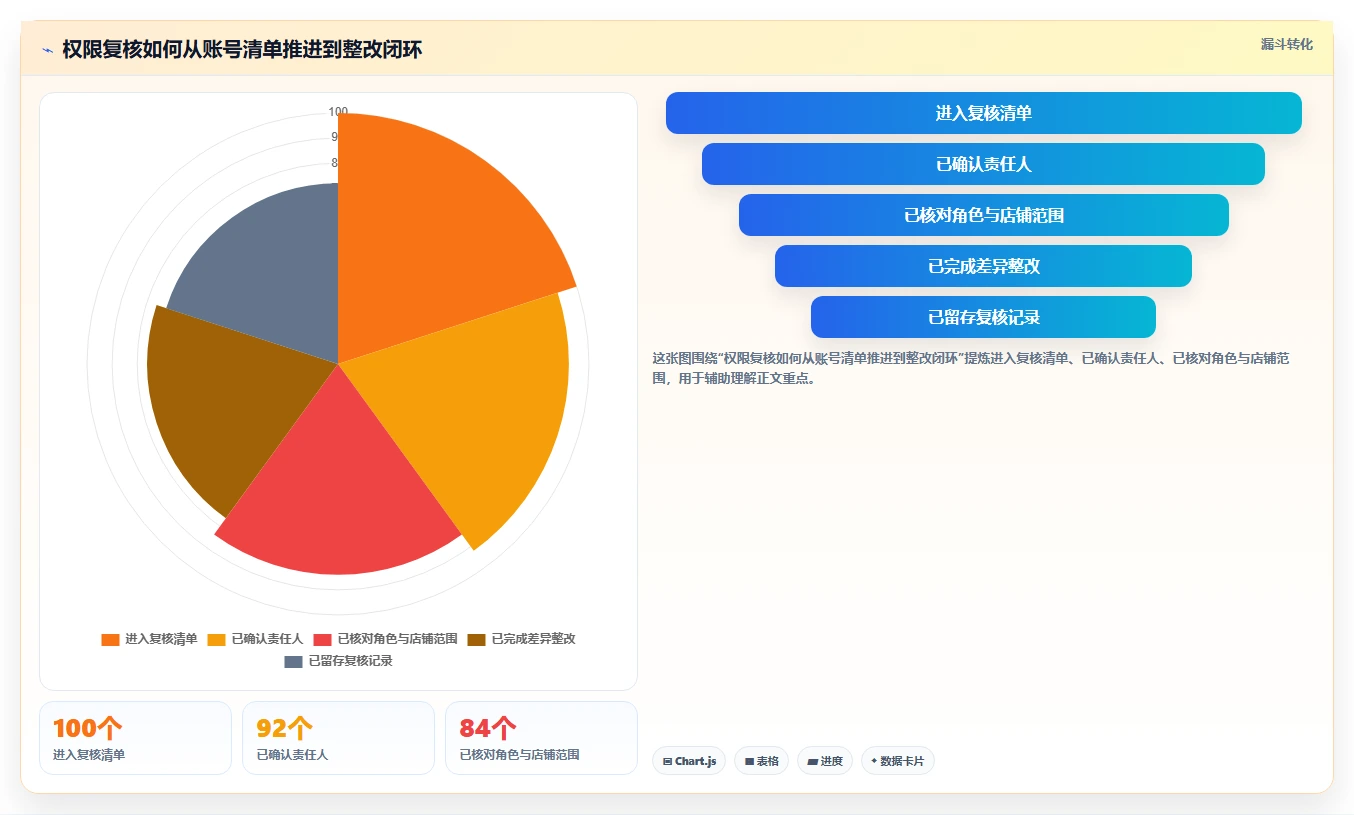Select the 已留存复核记录 funnel bar
This screenshot has height=815, width=1354.
[984, 317]
